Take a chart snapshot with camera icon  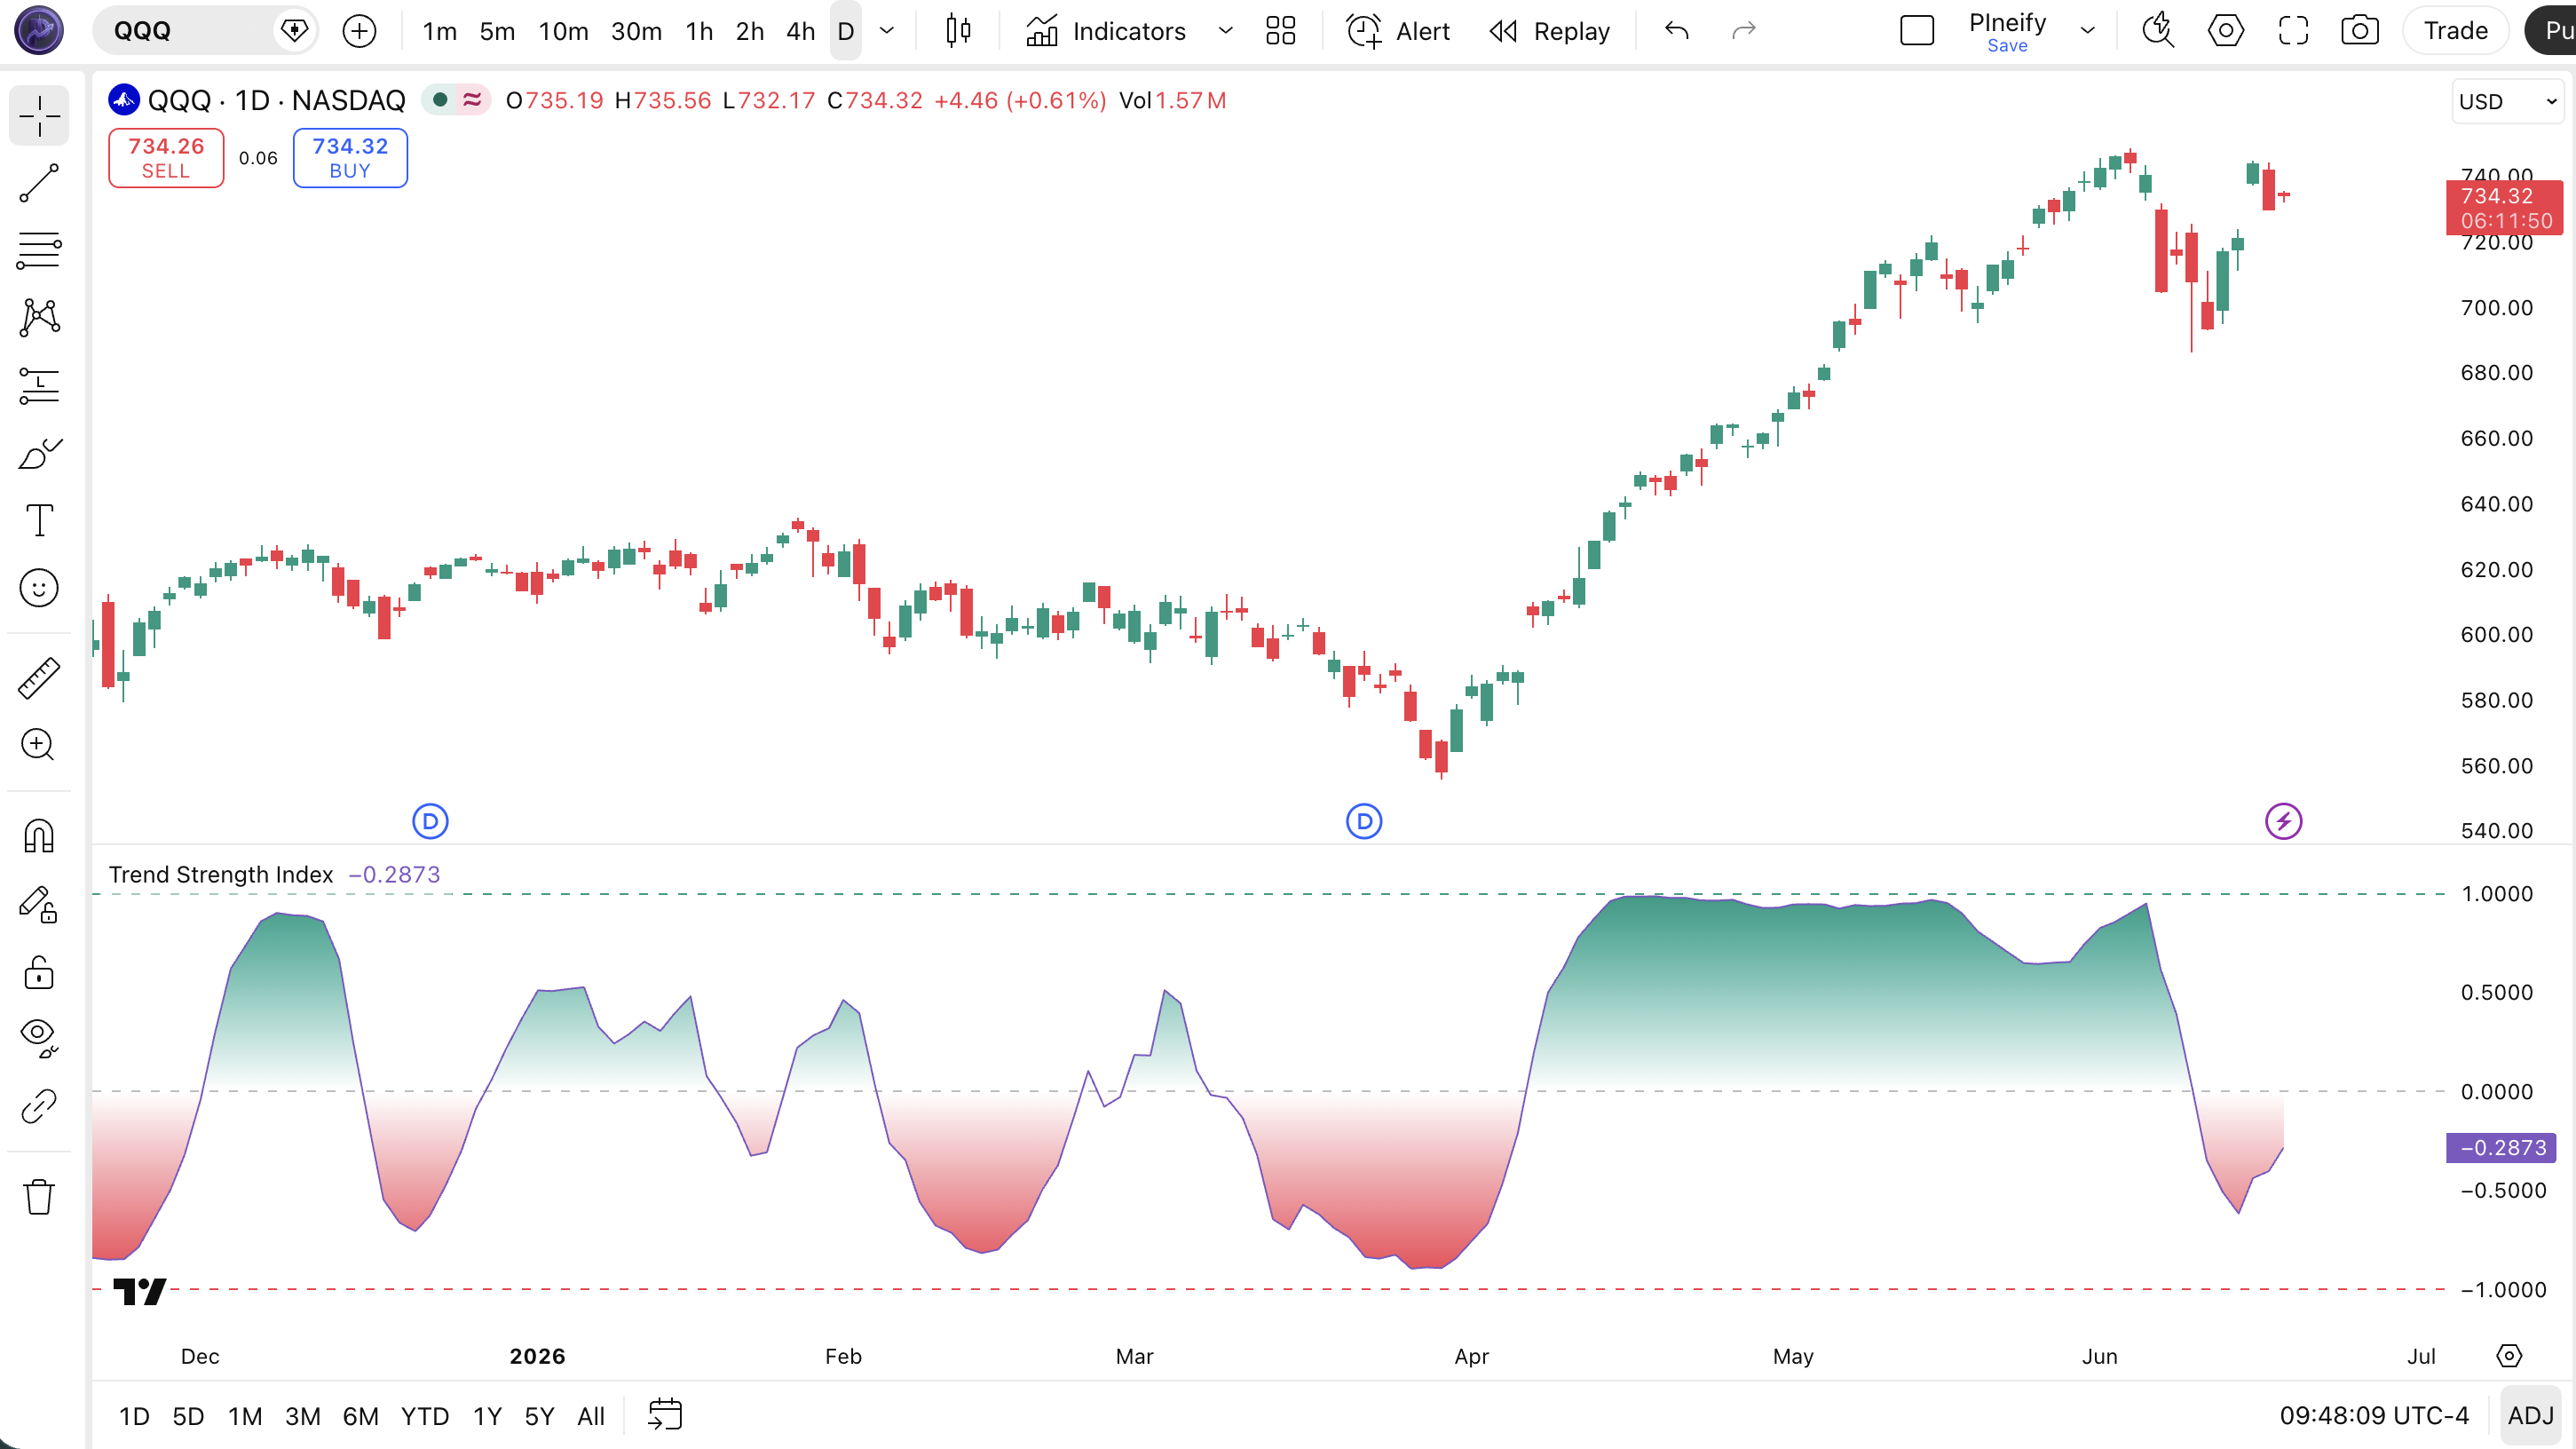tap(2360, 31)
